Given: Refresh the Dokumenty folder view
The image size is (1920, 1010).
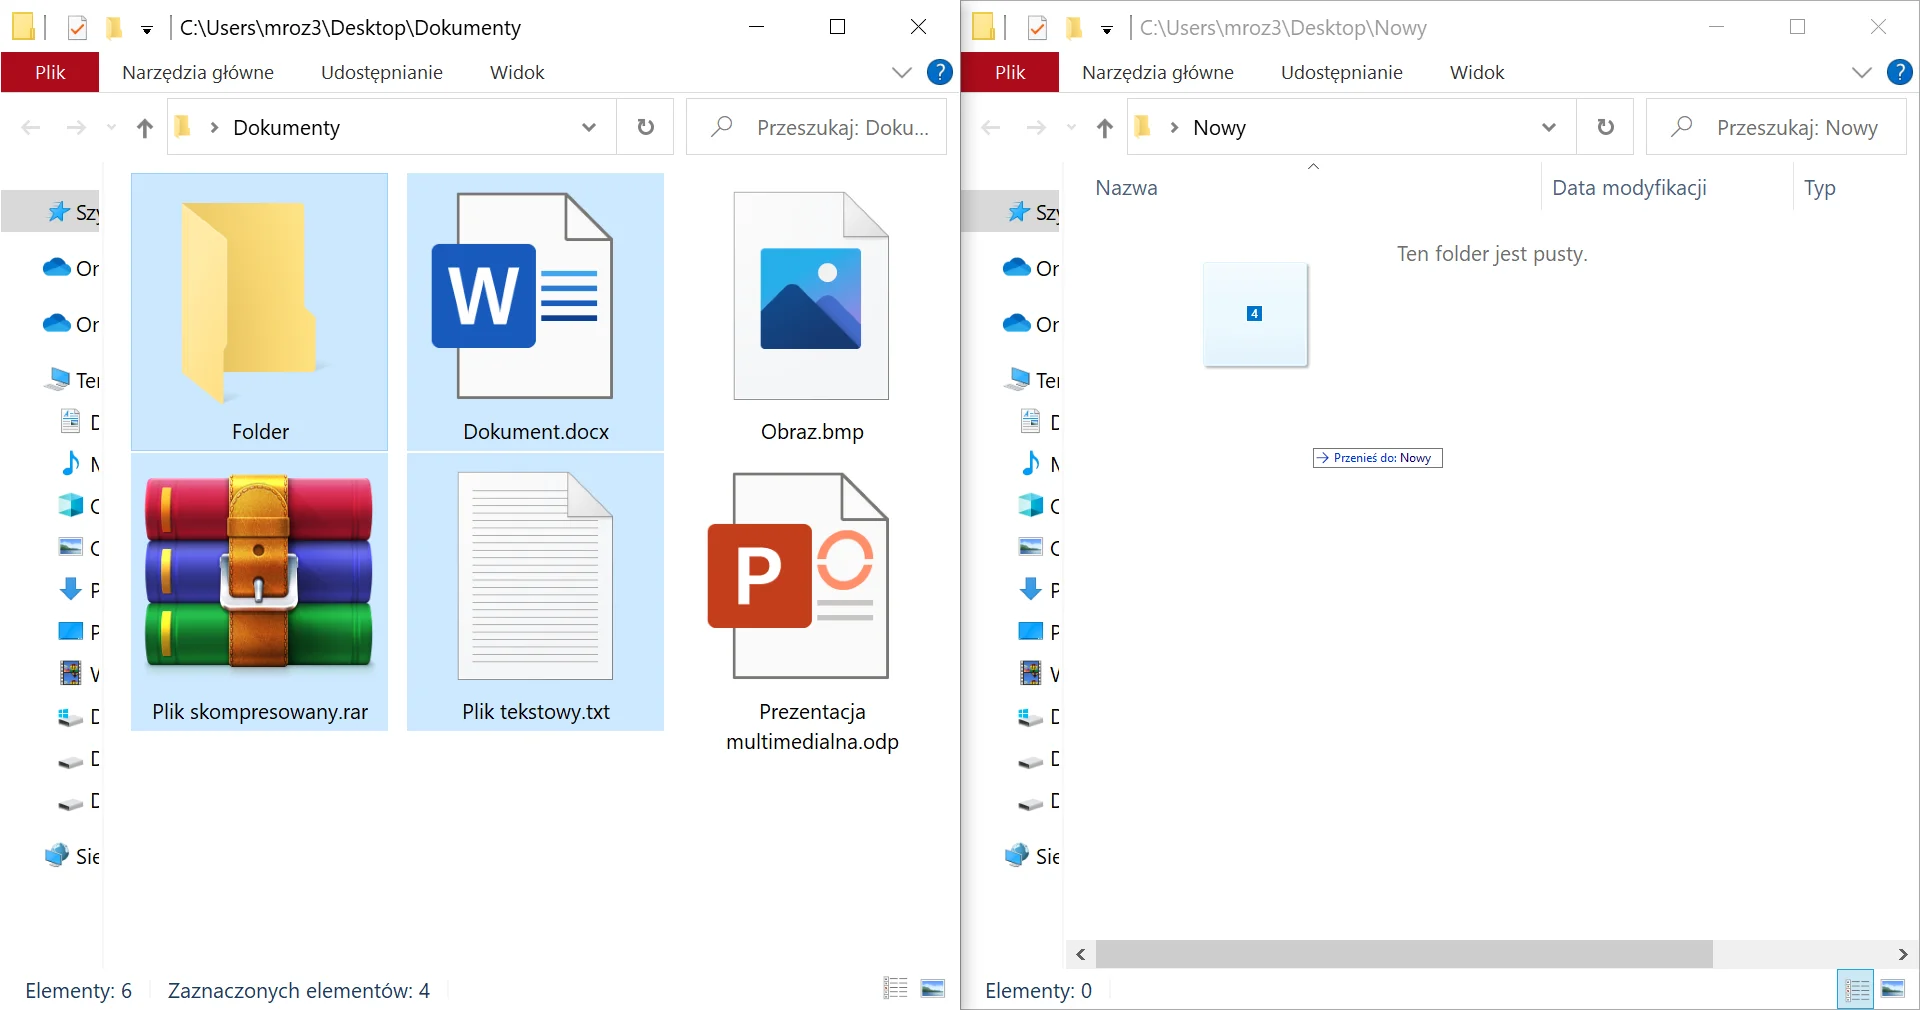Looking at the screenshot, I should tap(646, 127).
